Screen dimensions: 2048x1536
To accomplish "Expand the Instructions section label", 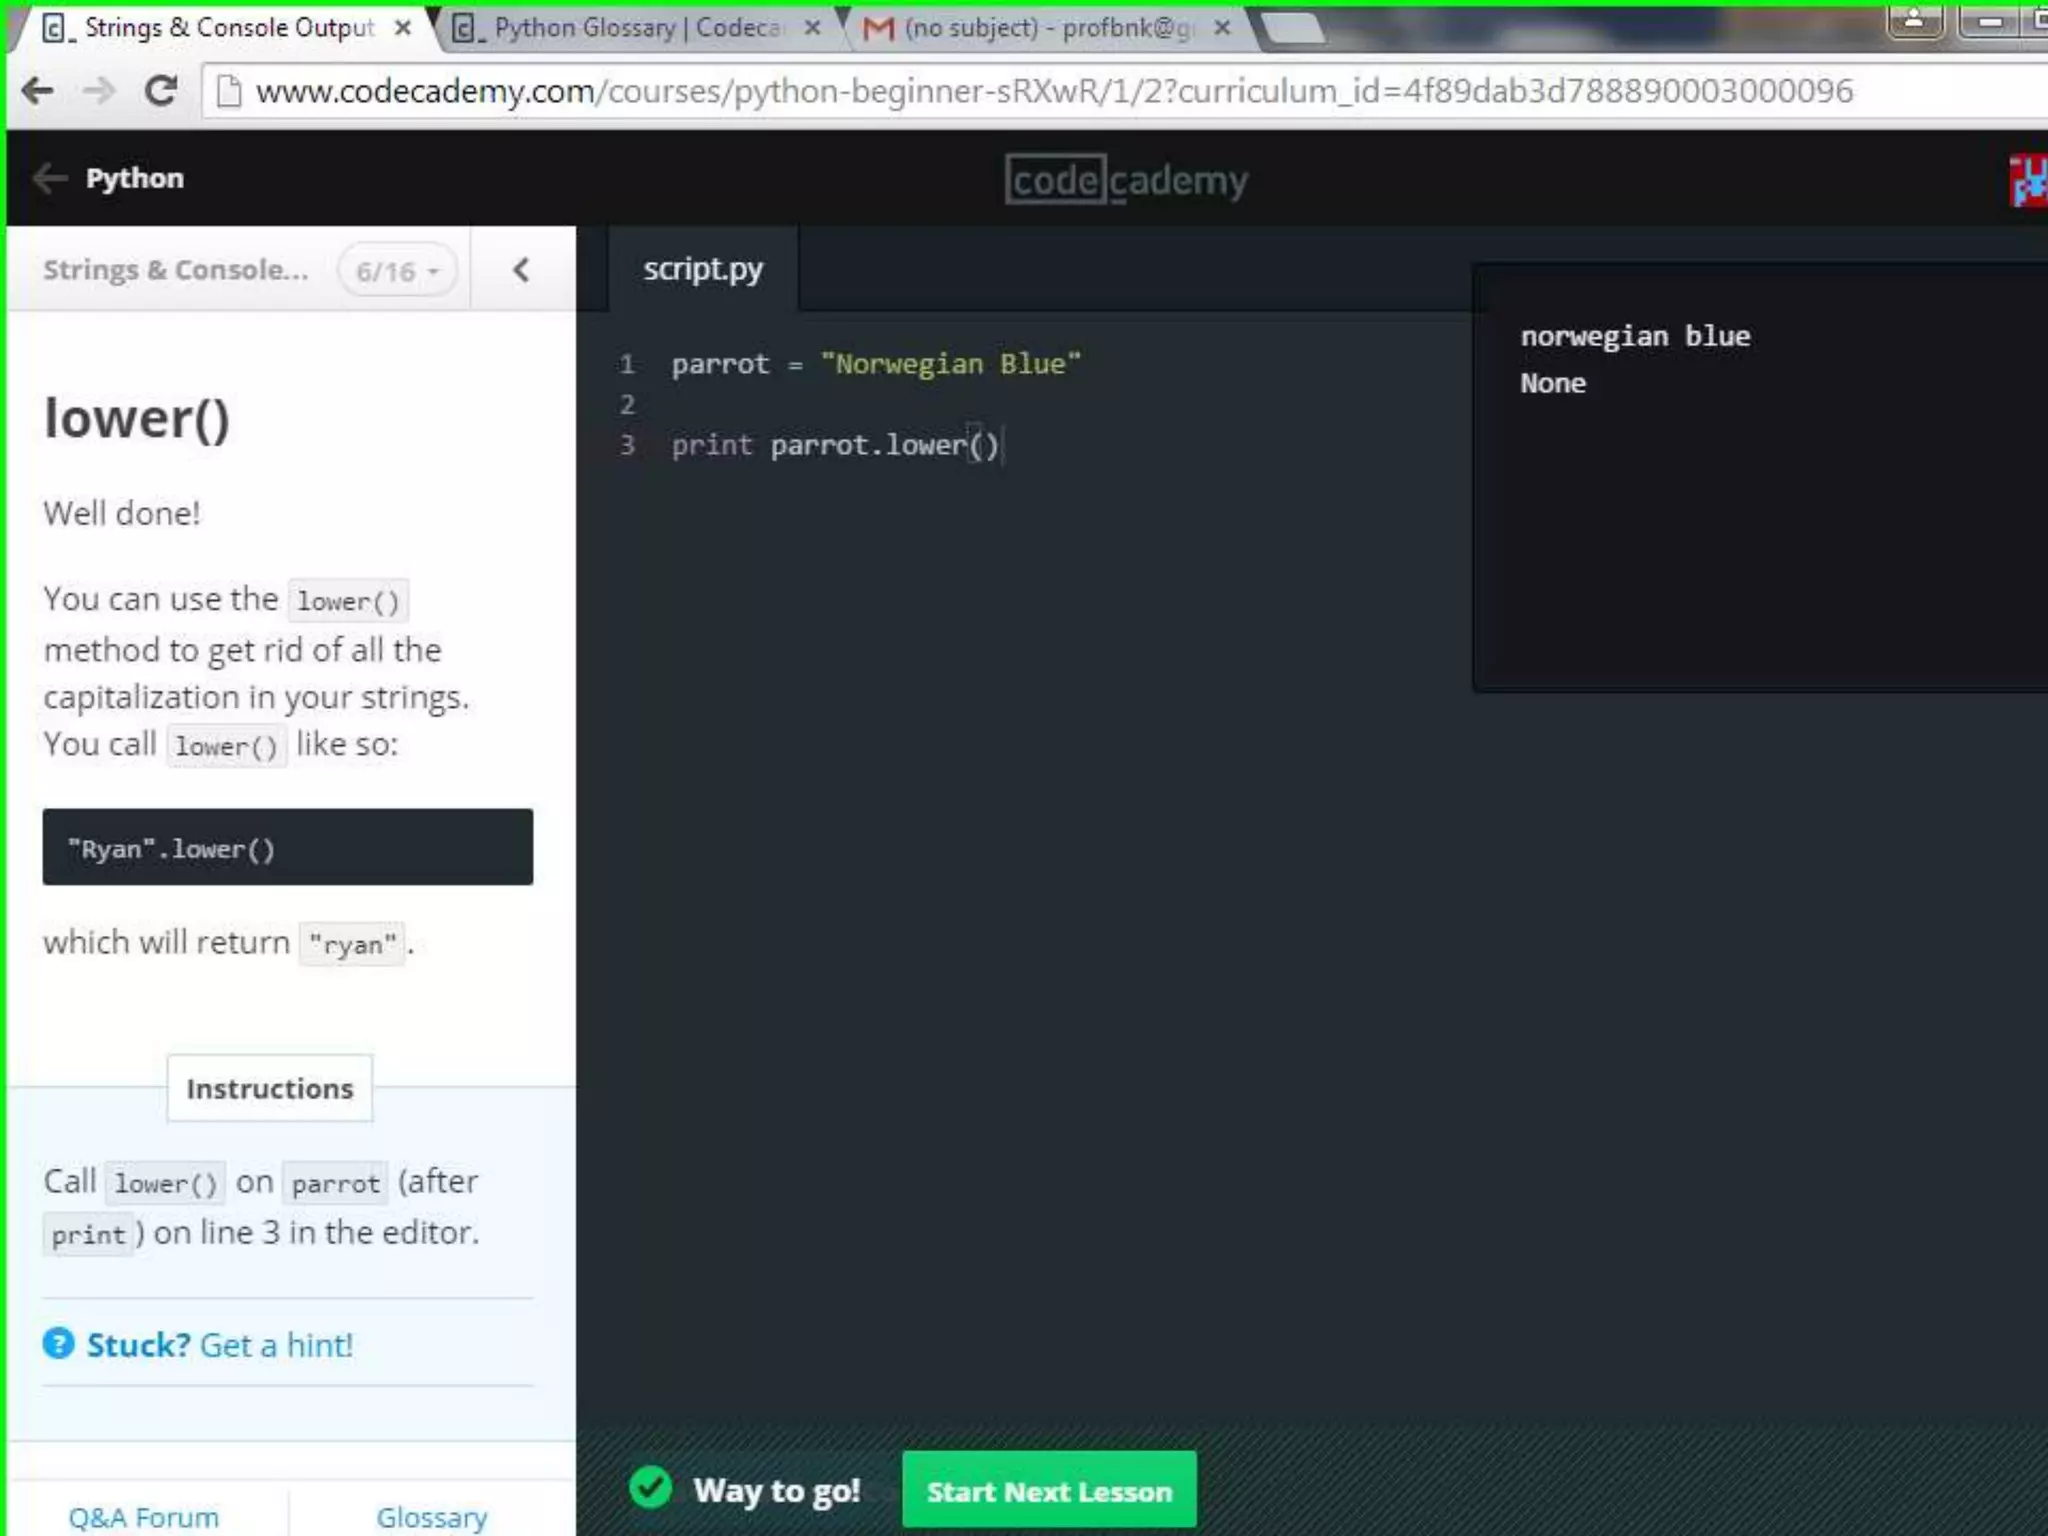I will (270, 1088).
